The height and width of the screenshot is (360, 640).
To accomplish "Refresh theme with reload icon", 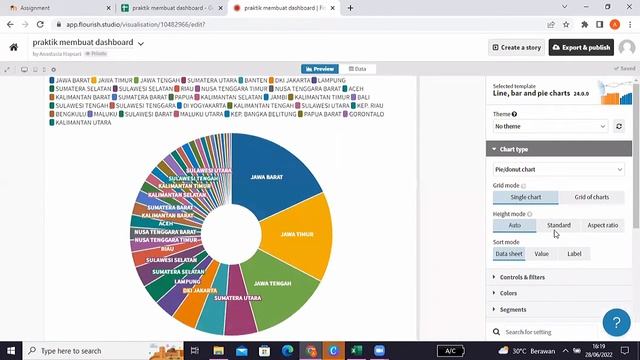I will [619, 127].
